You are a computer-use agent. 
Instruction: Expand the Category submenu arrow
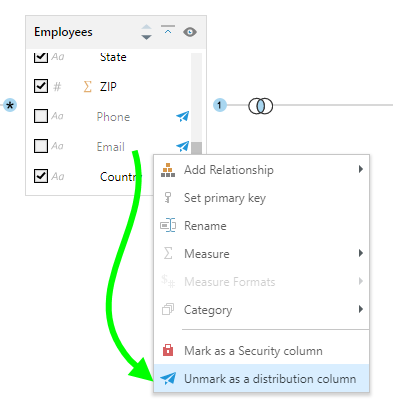(x=361, y=309)
